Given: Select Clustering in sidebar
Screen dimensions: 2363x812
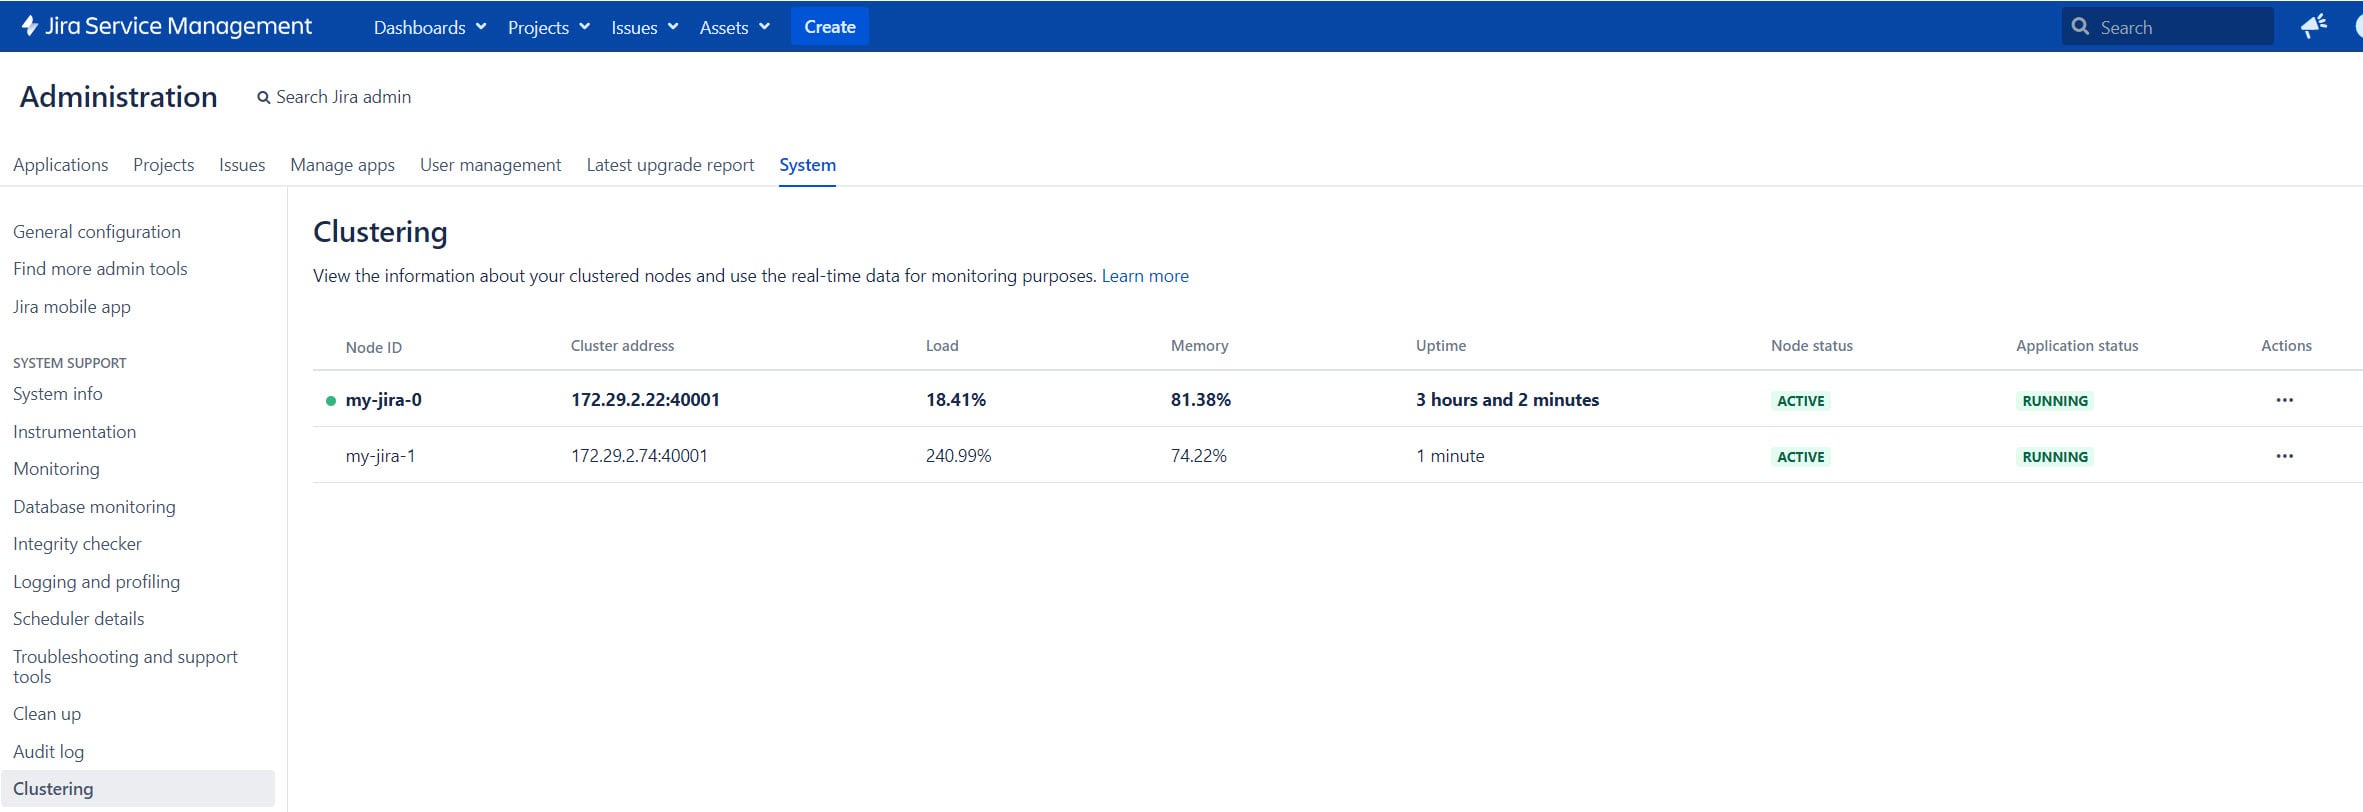Looking at the screenshot, I should pyautogui.click(x=138, y=789).
